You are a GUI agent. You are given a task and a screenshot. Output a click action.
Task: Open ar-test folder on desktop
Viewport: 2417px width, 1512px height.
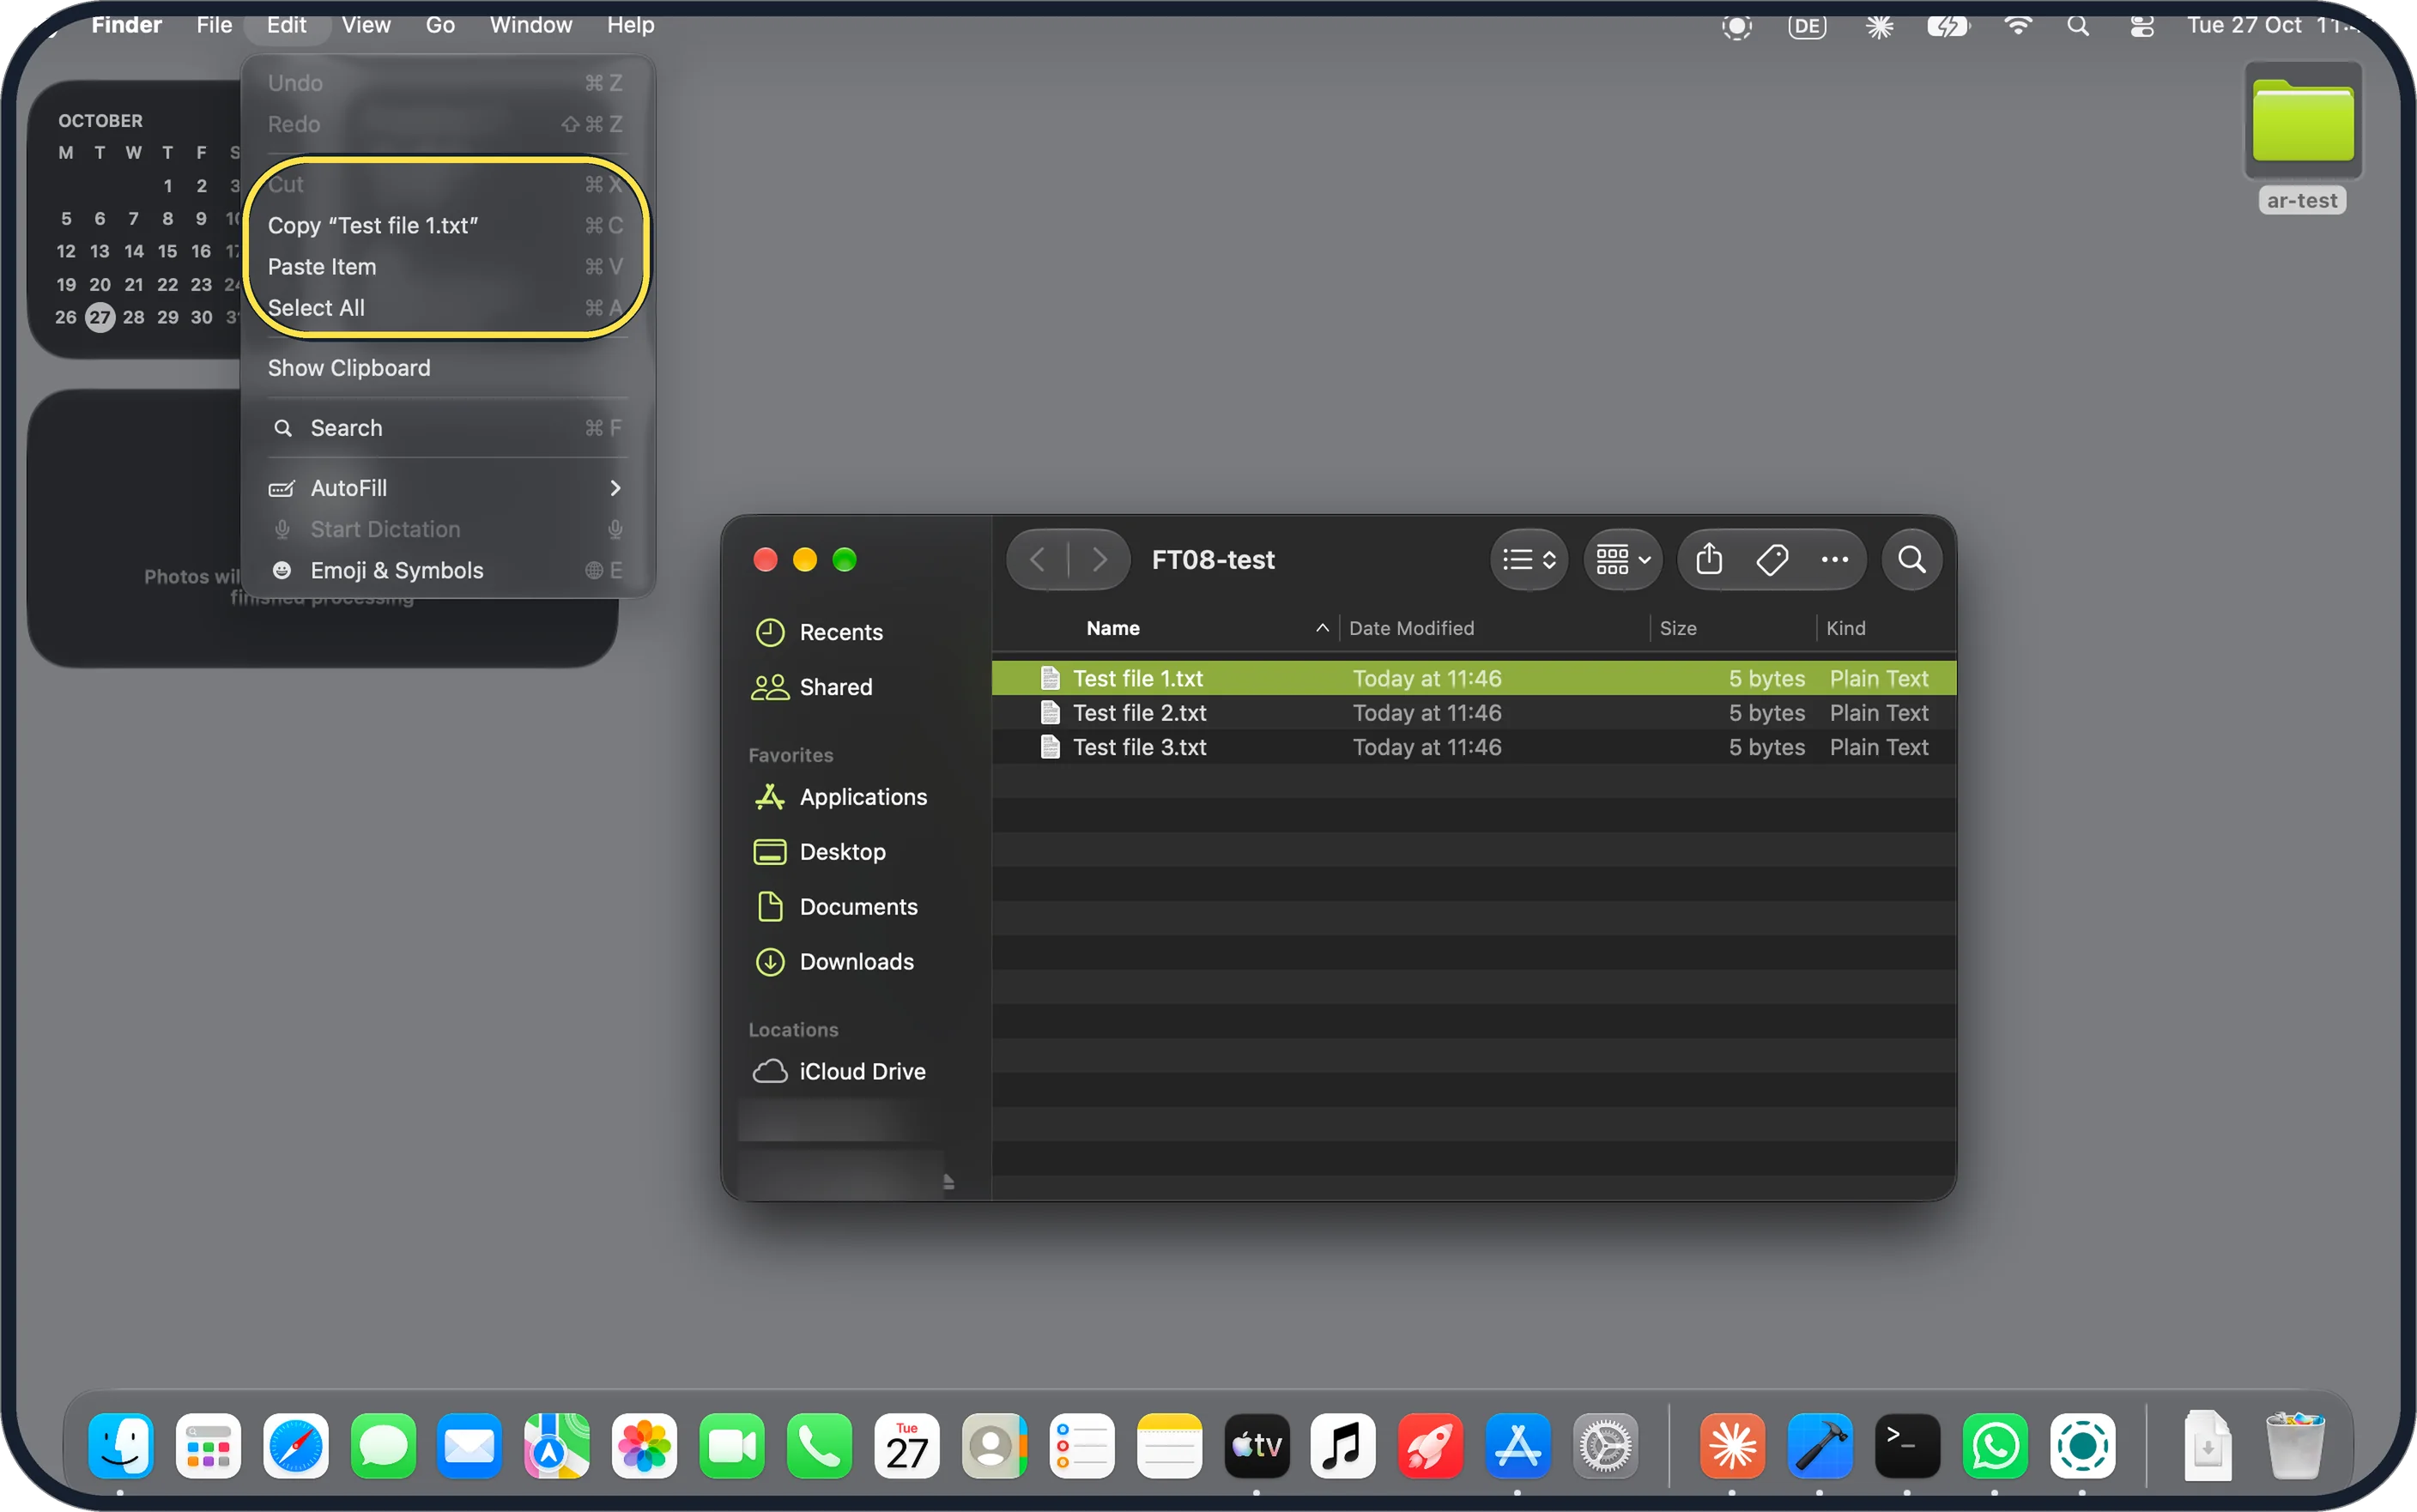tap(2303, 137)
